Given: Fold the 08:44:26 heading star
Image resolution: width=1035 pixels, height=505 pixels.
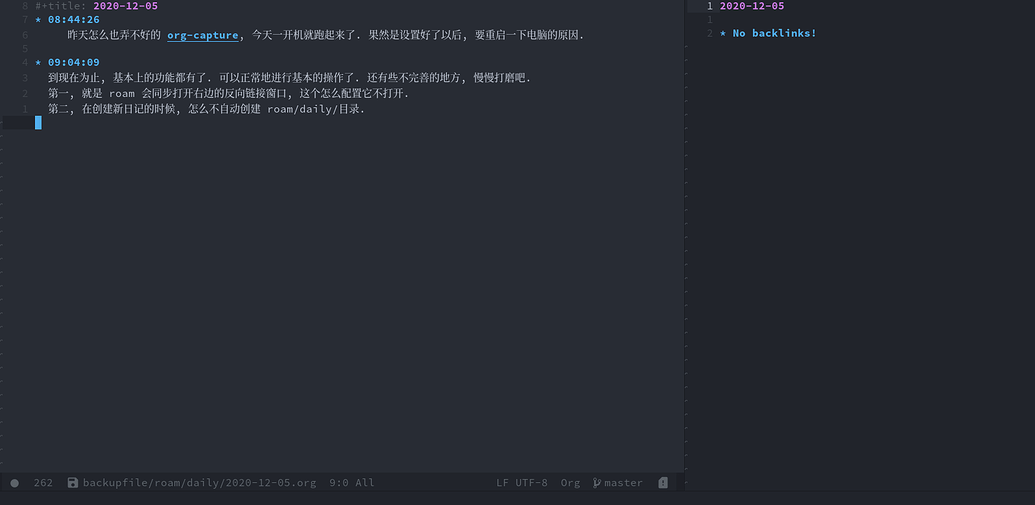Looking at the screenshot, I should pyautogui.click(x=38, y=20).
